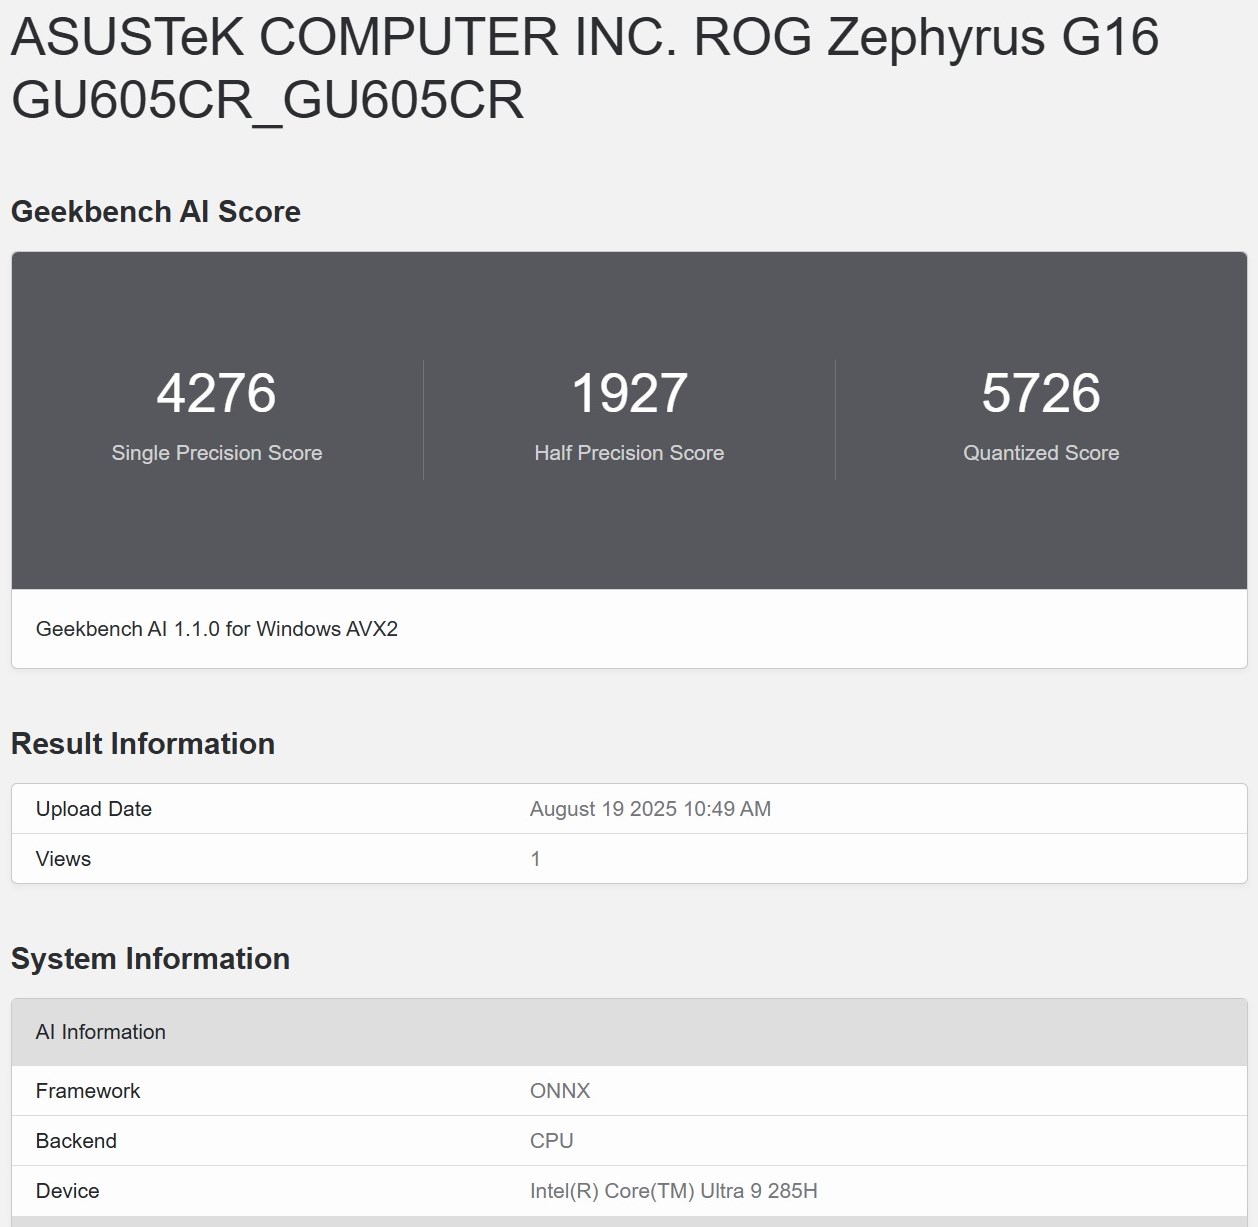Click the Result Information heading
This screenshot has height=1227, width=1258.
(x=143, y=744)
